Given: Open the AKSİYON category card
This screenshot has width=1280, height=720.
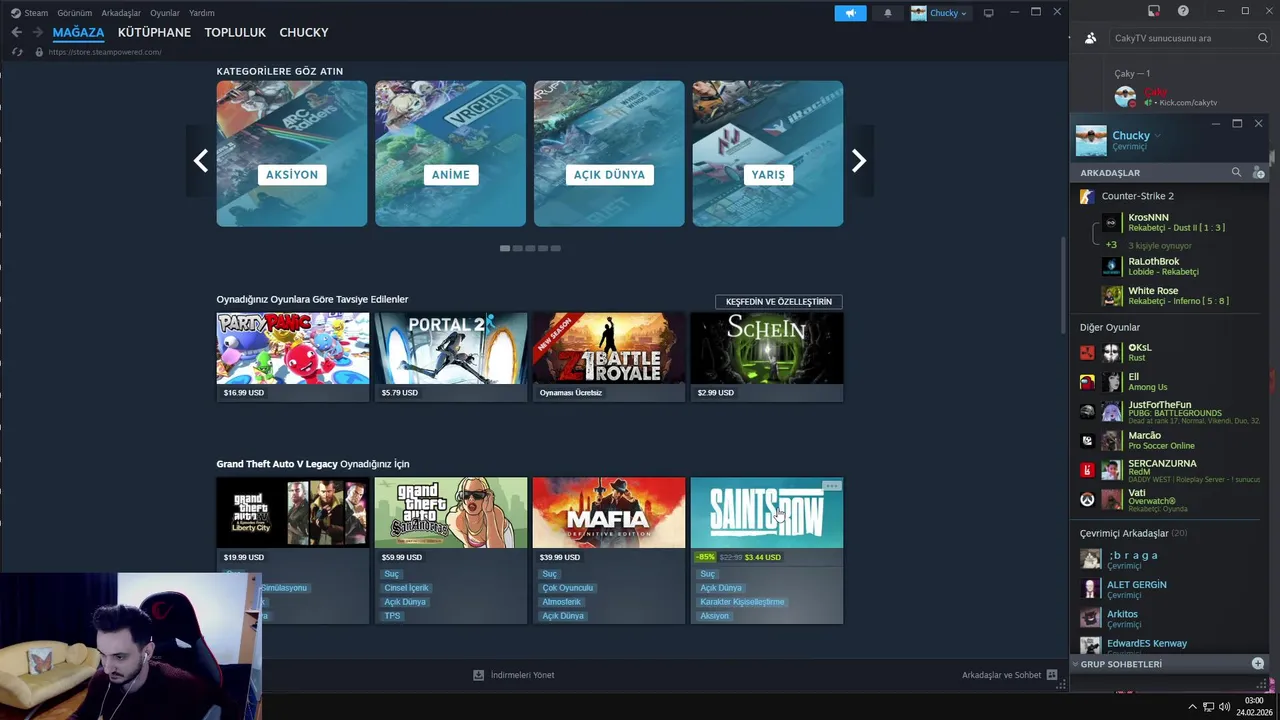Looking at the screenshot, I should [x=292, y=154].
